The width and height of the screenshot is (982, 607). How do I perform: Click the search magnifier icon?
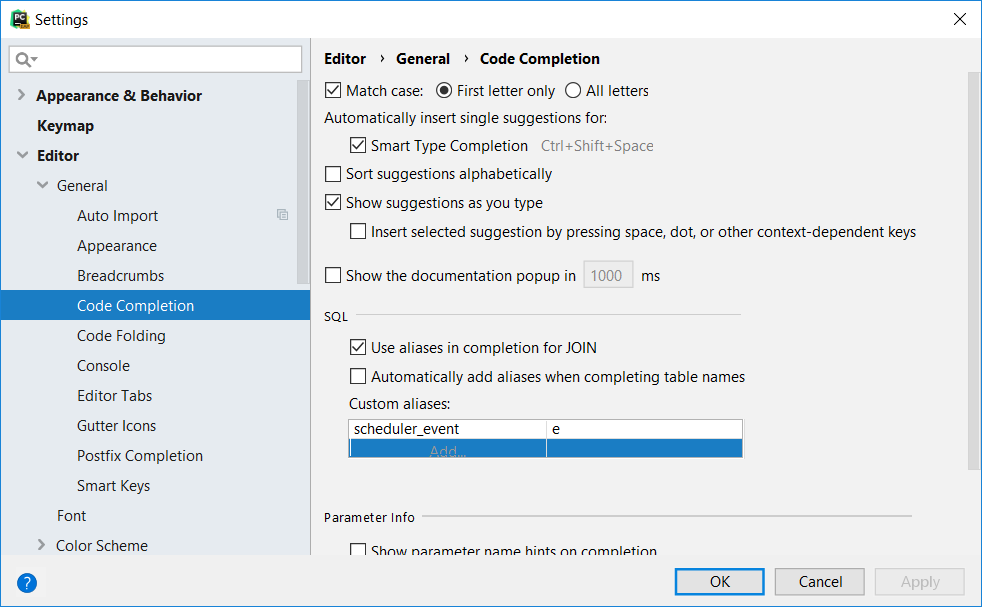point(22,60)
